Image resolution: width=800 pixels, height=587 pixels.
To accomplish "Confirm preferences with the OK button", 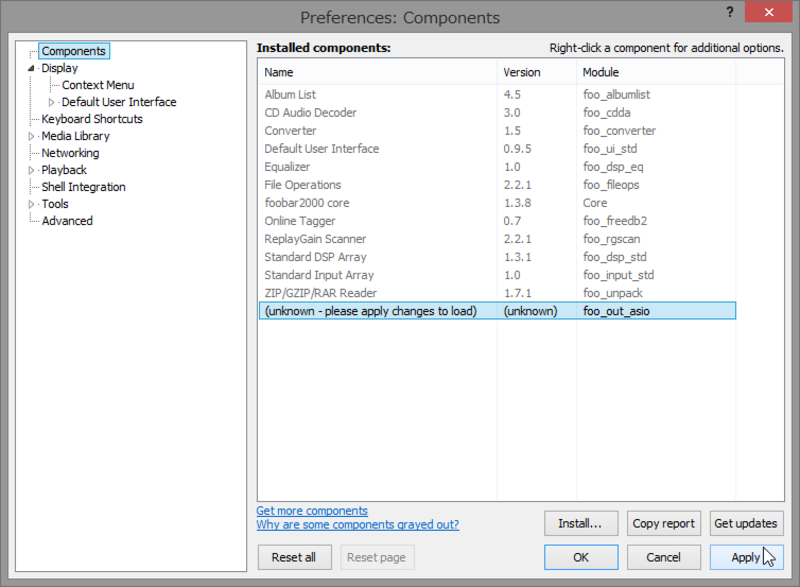I will click(x=581, y=557).
